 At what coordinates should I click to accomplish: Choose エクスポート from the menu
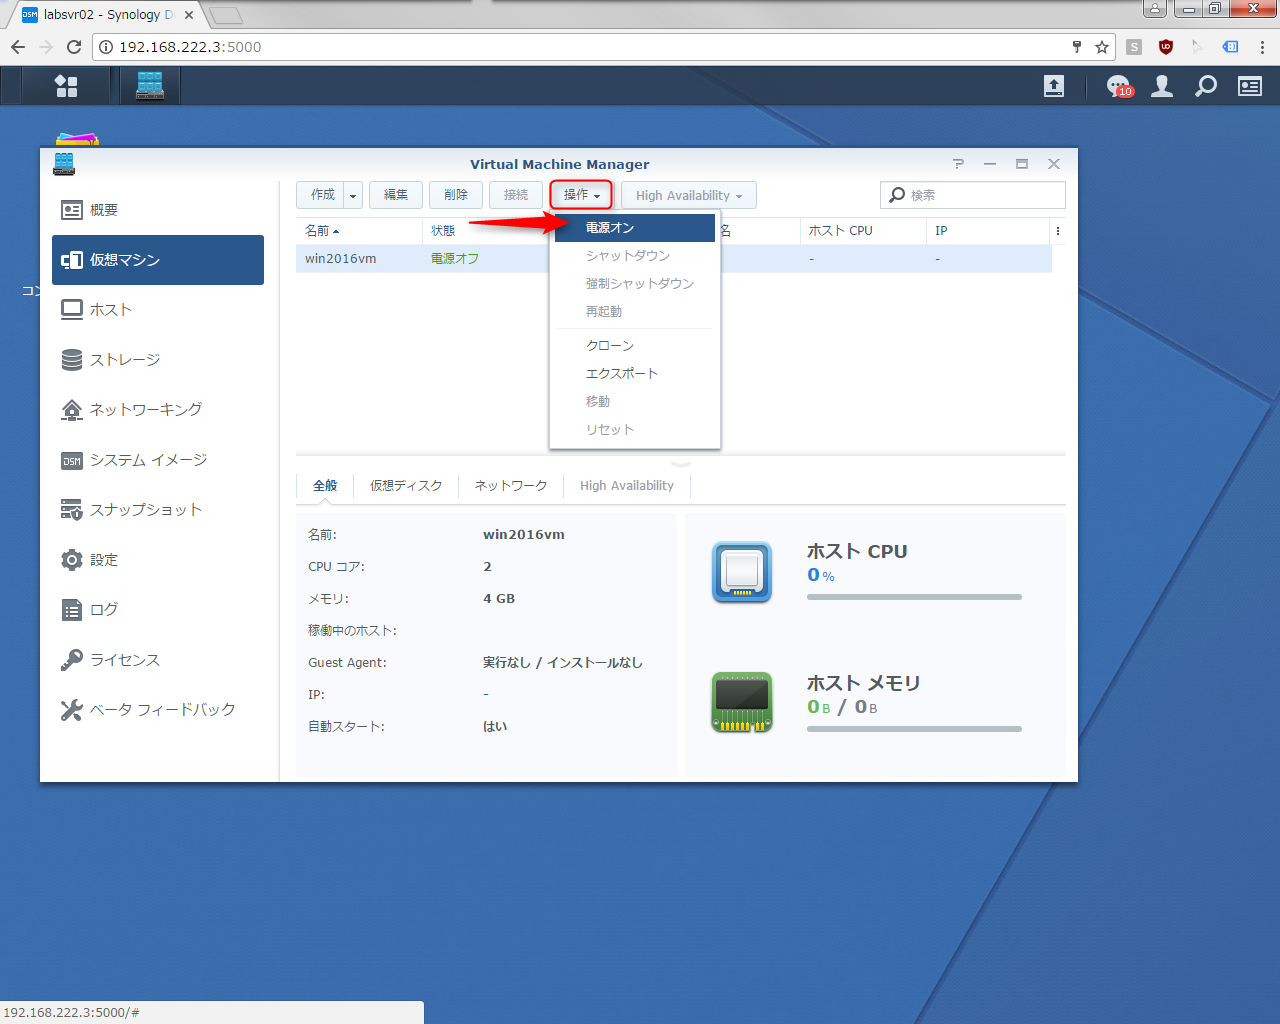(x=634, y=374)
